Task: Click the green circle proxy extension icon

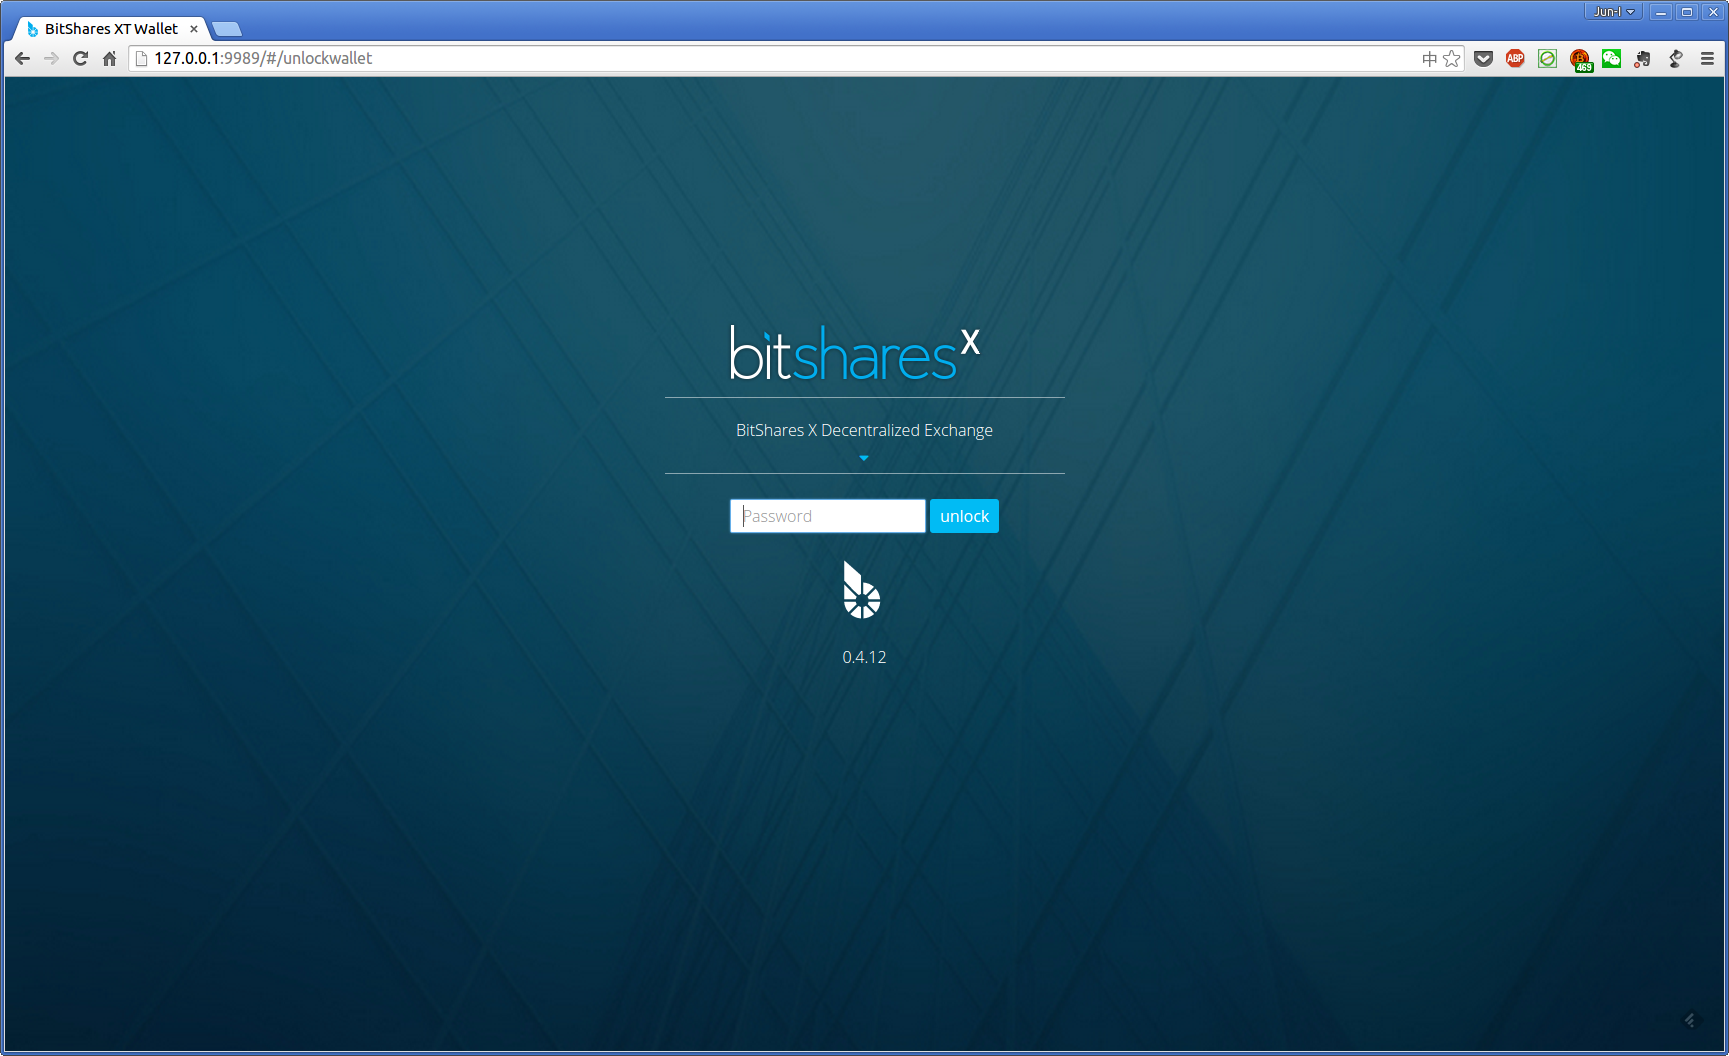Action: pos(1547,59)
